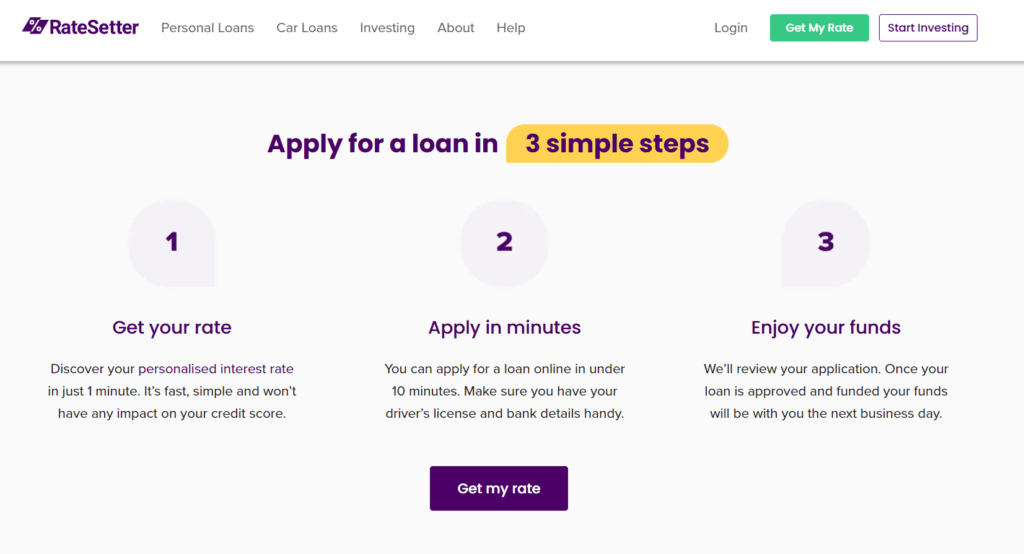This screenshot has height=554, width=1024.
Task: Click the Apply in minutes heading
Action: click(504, 327)
